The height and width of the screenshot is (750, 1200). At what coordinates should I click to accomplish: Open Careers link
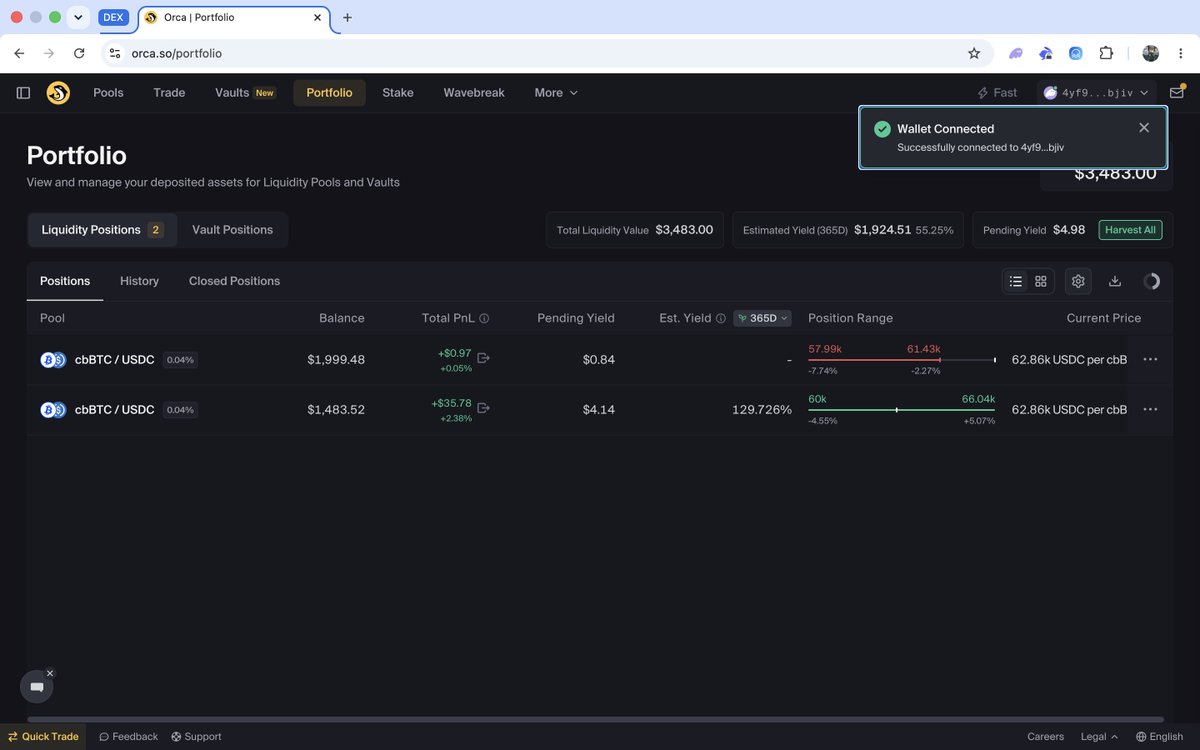point(1045,737)
